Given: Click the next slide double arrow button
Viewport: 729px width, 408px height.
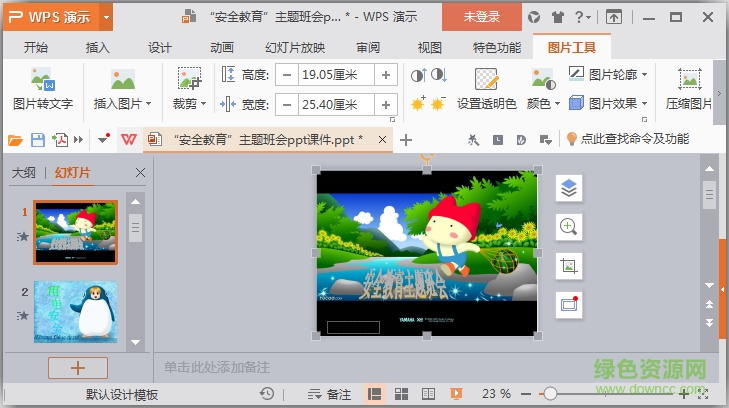Looking at the screenshot, I should click(x=709, y=322).
